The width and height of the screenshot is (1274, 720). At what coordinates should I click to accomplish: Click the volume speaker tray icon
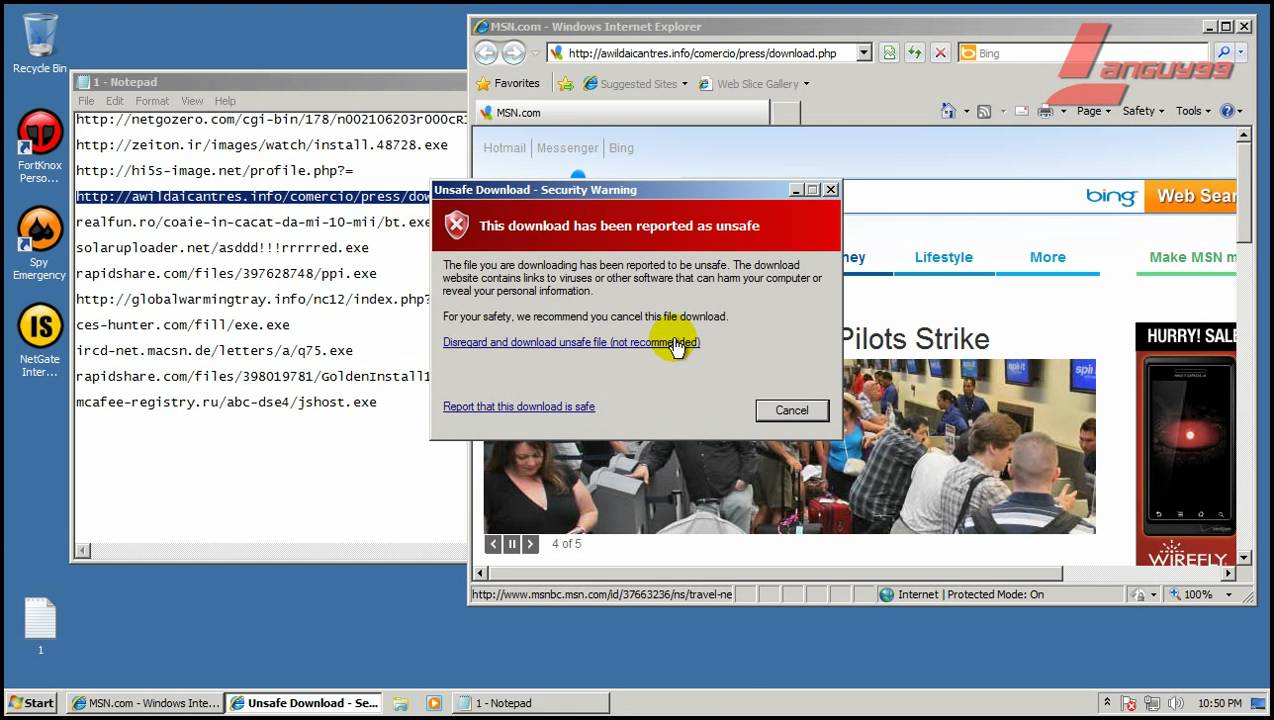(x=1175, y=703)
